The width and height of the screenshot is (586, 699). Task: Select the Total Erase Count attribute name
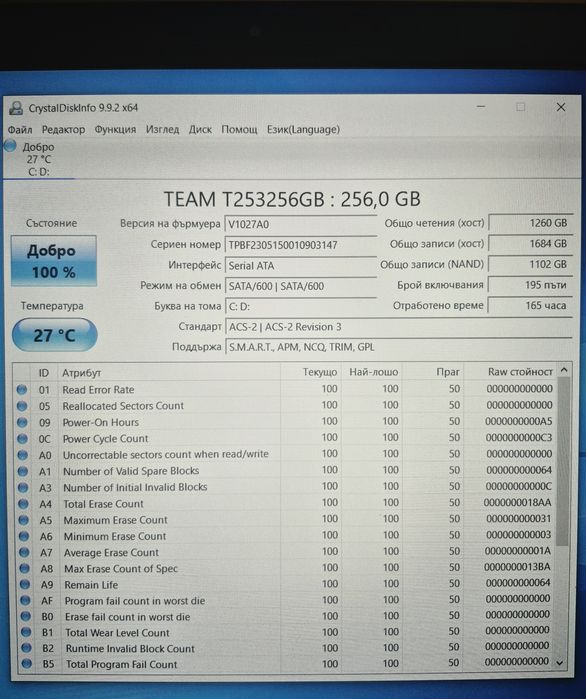click(103, 504)
